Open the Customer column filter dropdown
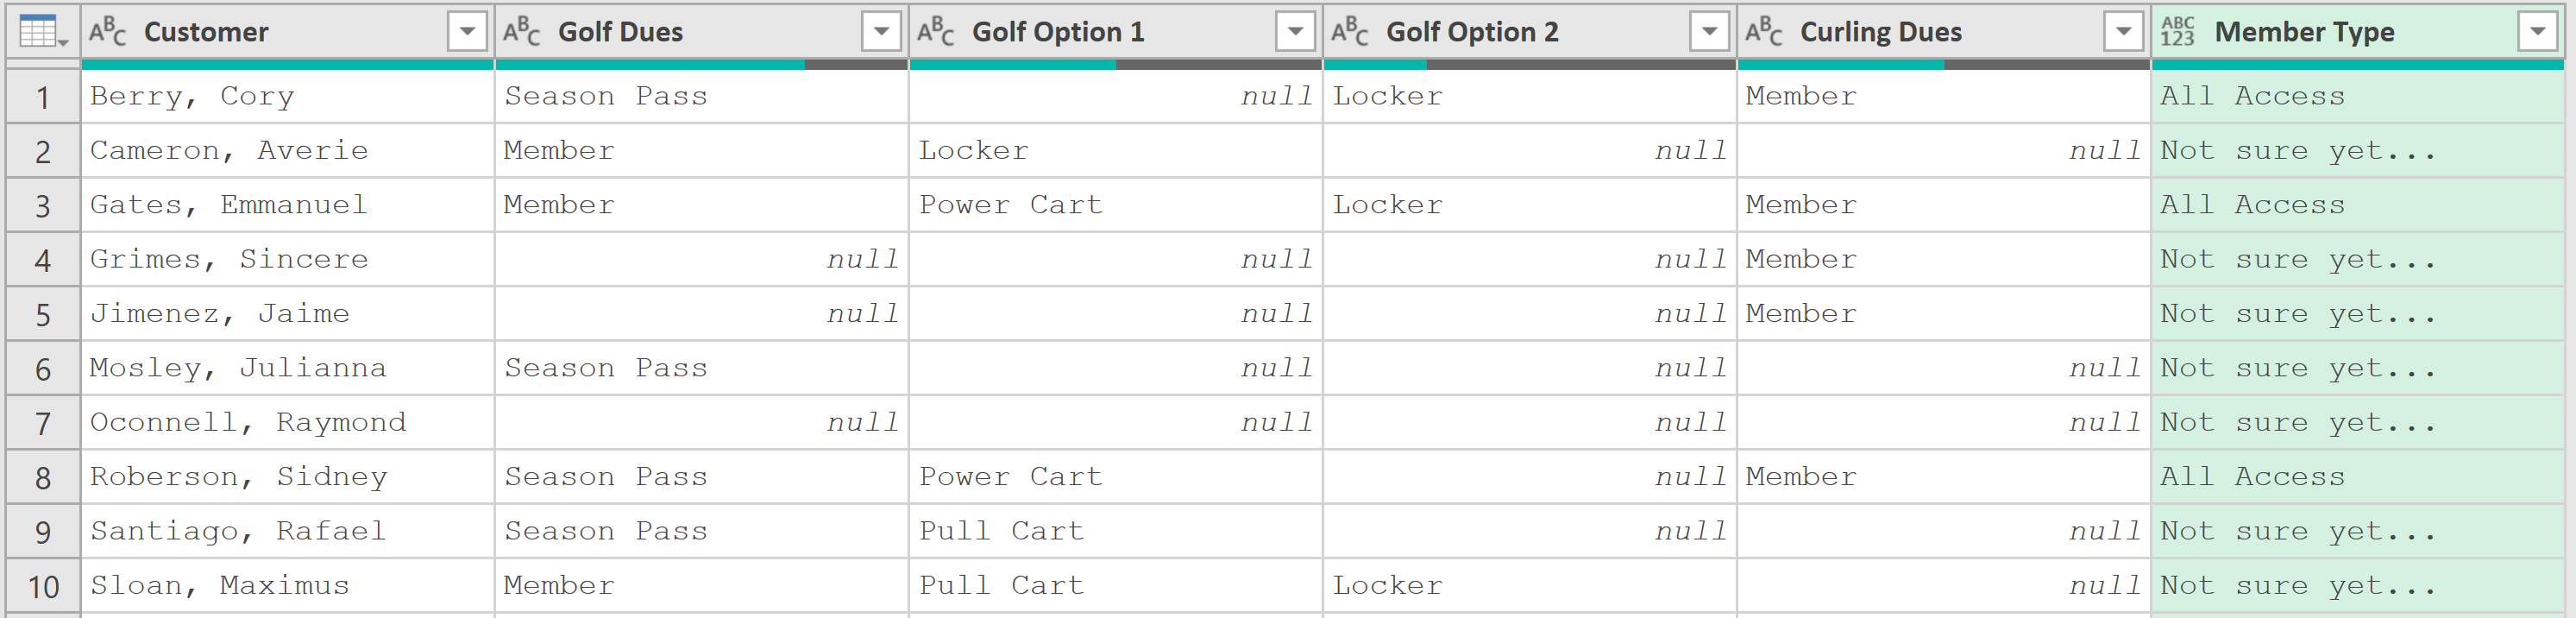Image resolution: width=2576 pixels, height=618 pixels. coord(467,33)
